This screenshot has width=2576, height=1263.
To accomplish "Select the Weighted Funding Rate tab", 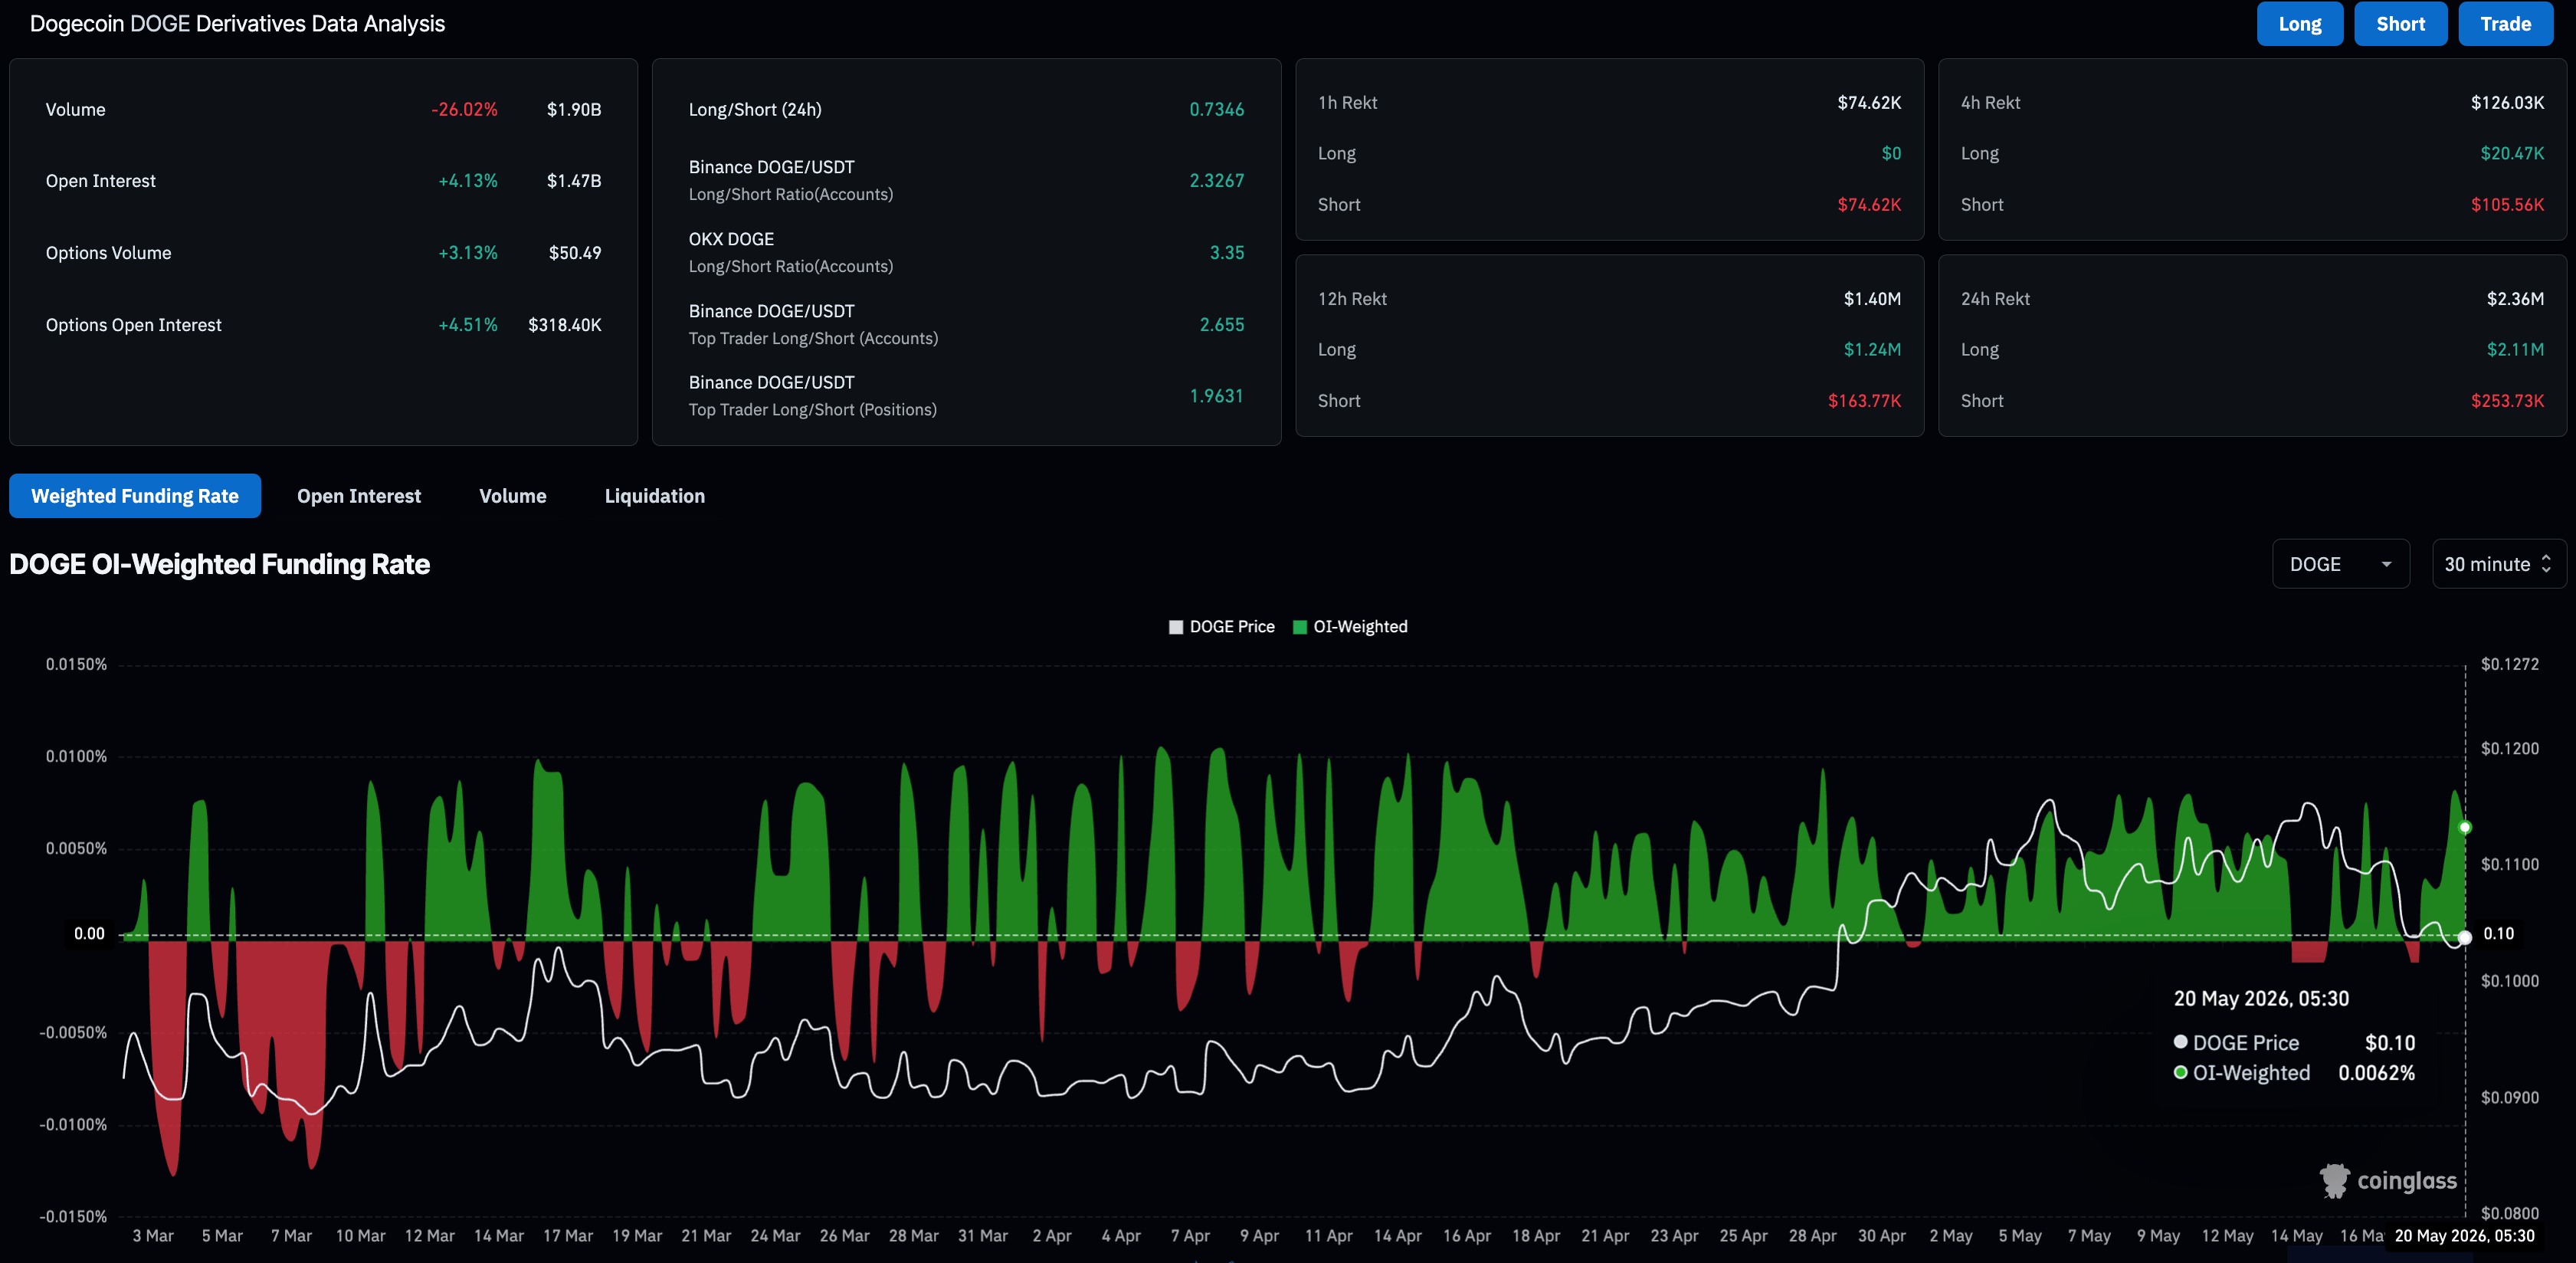I will [x=135, y=496].
